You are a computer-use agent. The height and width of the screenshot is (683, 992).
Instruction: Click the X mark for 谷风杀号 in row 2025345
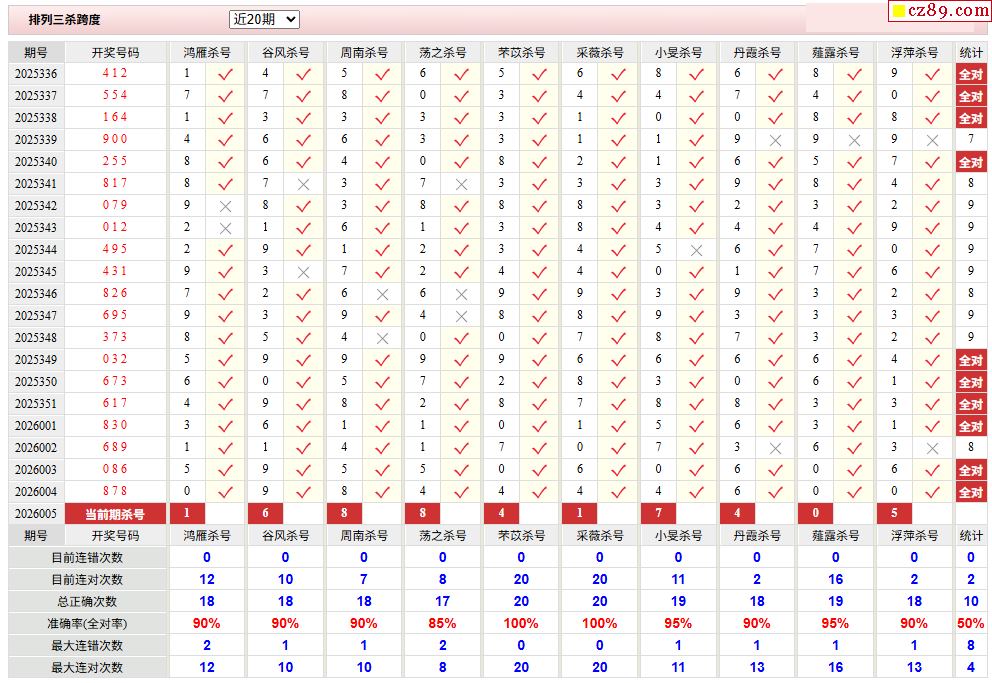coord(304,272)
